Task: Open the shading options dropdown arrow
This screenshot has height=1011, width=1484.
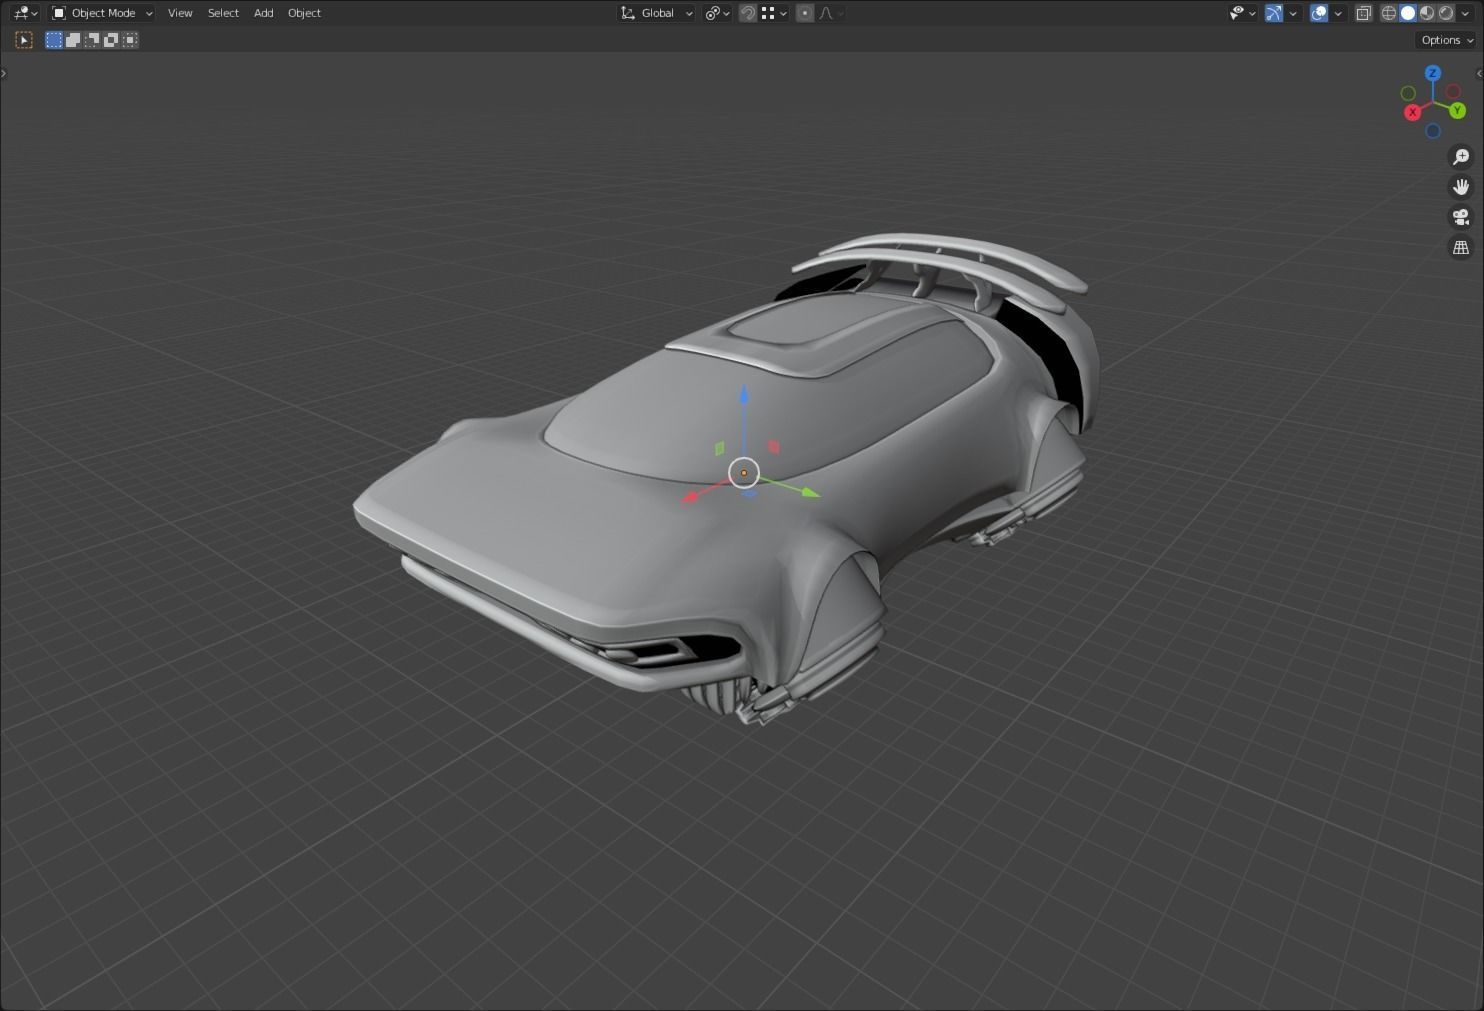Action: 1467,13
